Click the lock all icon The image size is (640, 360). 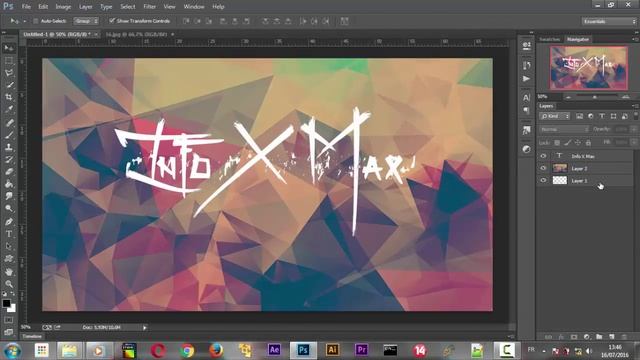[588, 142]
